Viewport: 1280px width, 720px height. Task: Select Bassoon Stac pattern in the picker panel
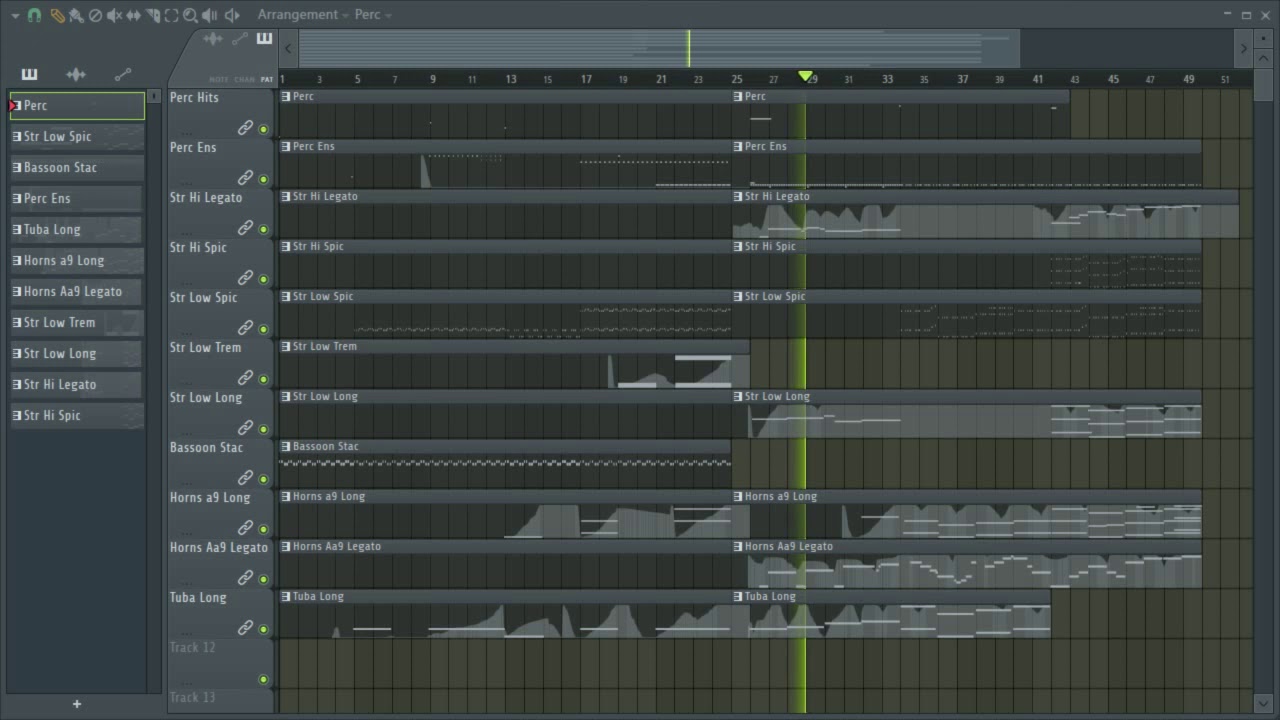click(77, 168)
